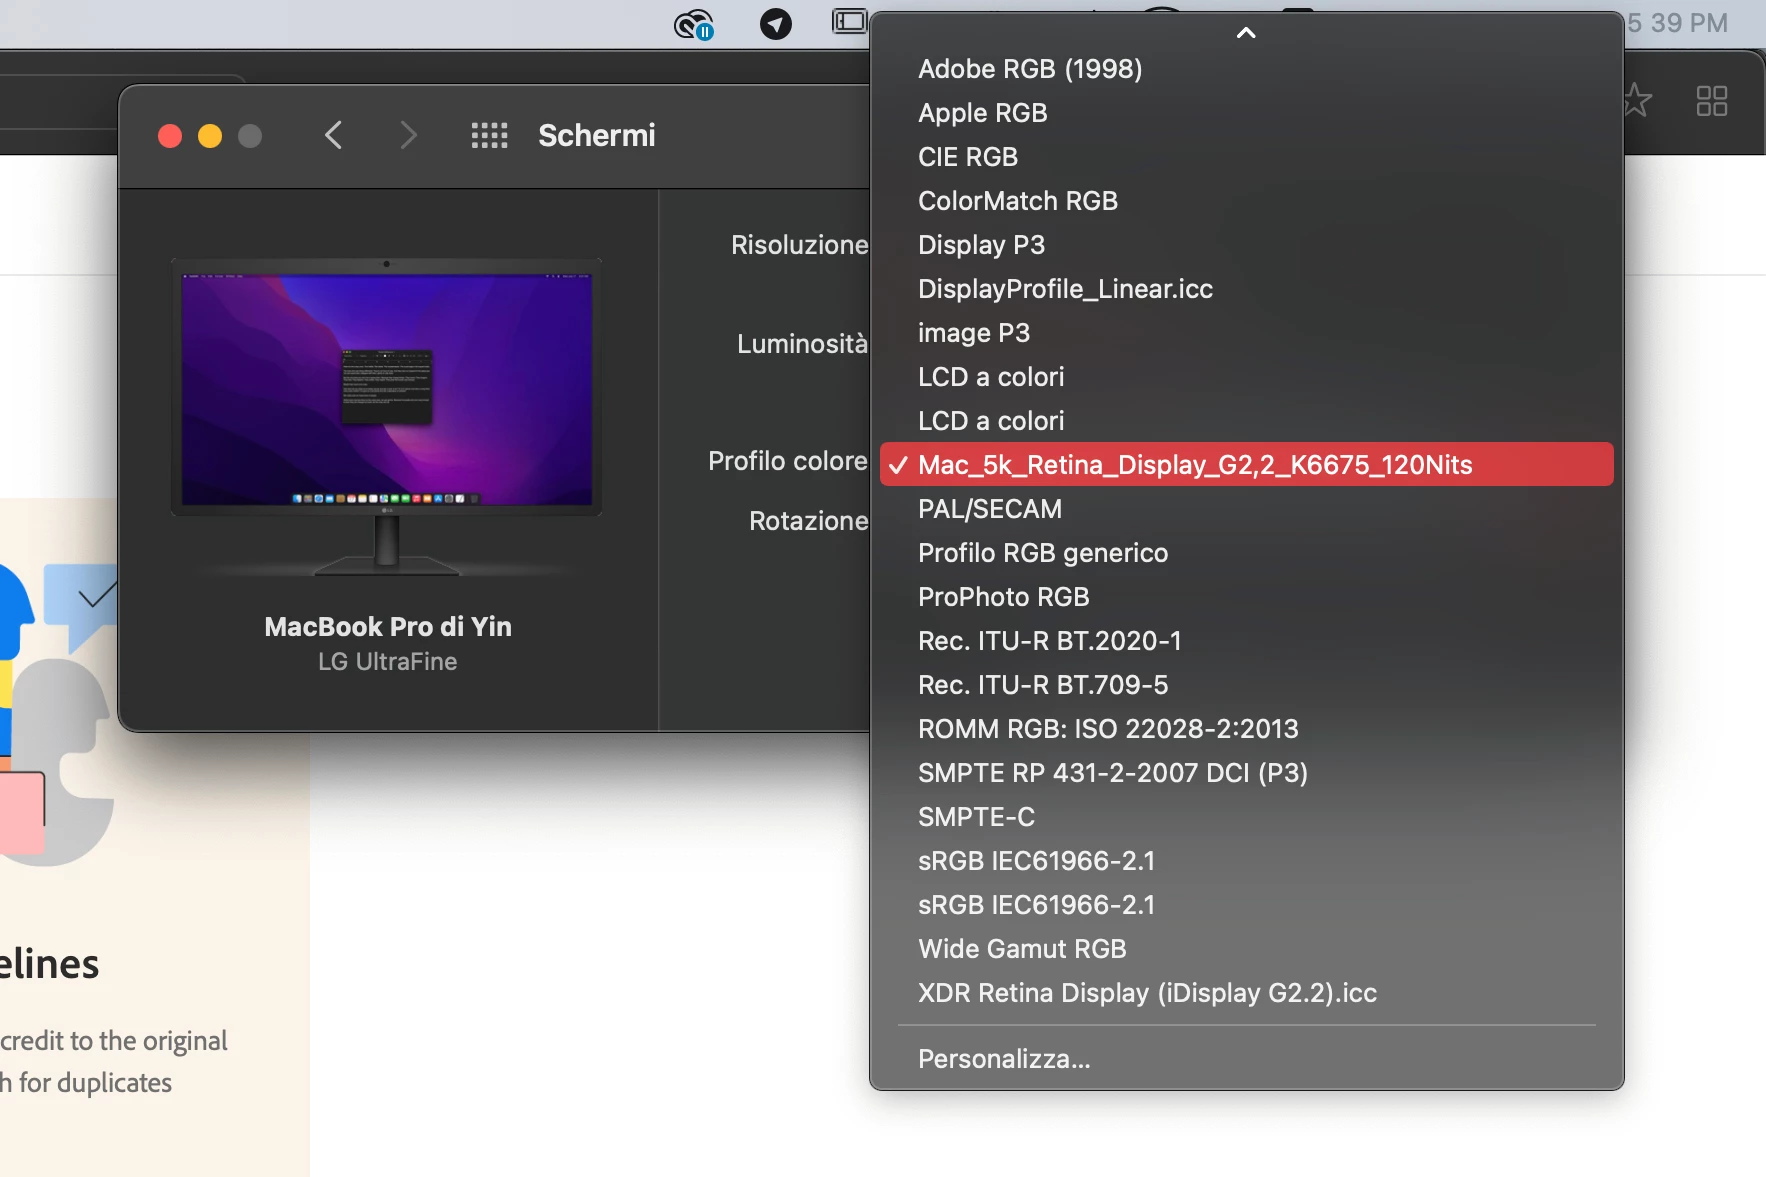Viewport: 1766px width, 1177px height.
Task: Choose the first sRGB IEC61966-2.1 entry
Action: coord(1246,861)
